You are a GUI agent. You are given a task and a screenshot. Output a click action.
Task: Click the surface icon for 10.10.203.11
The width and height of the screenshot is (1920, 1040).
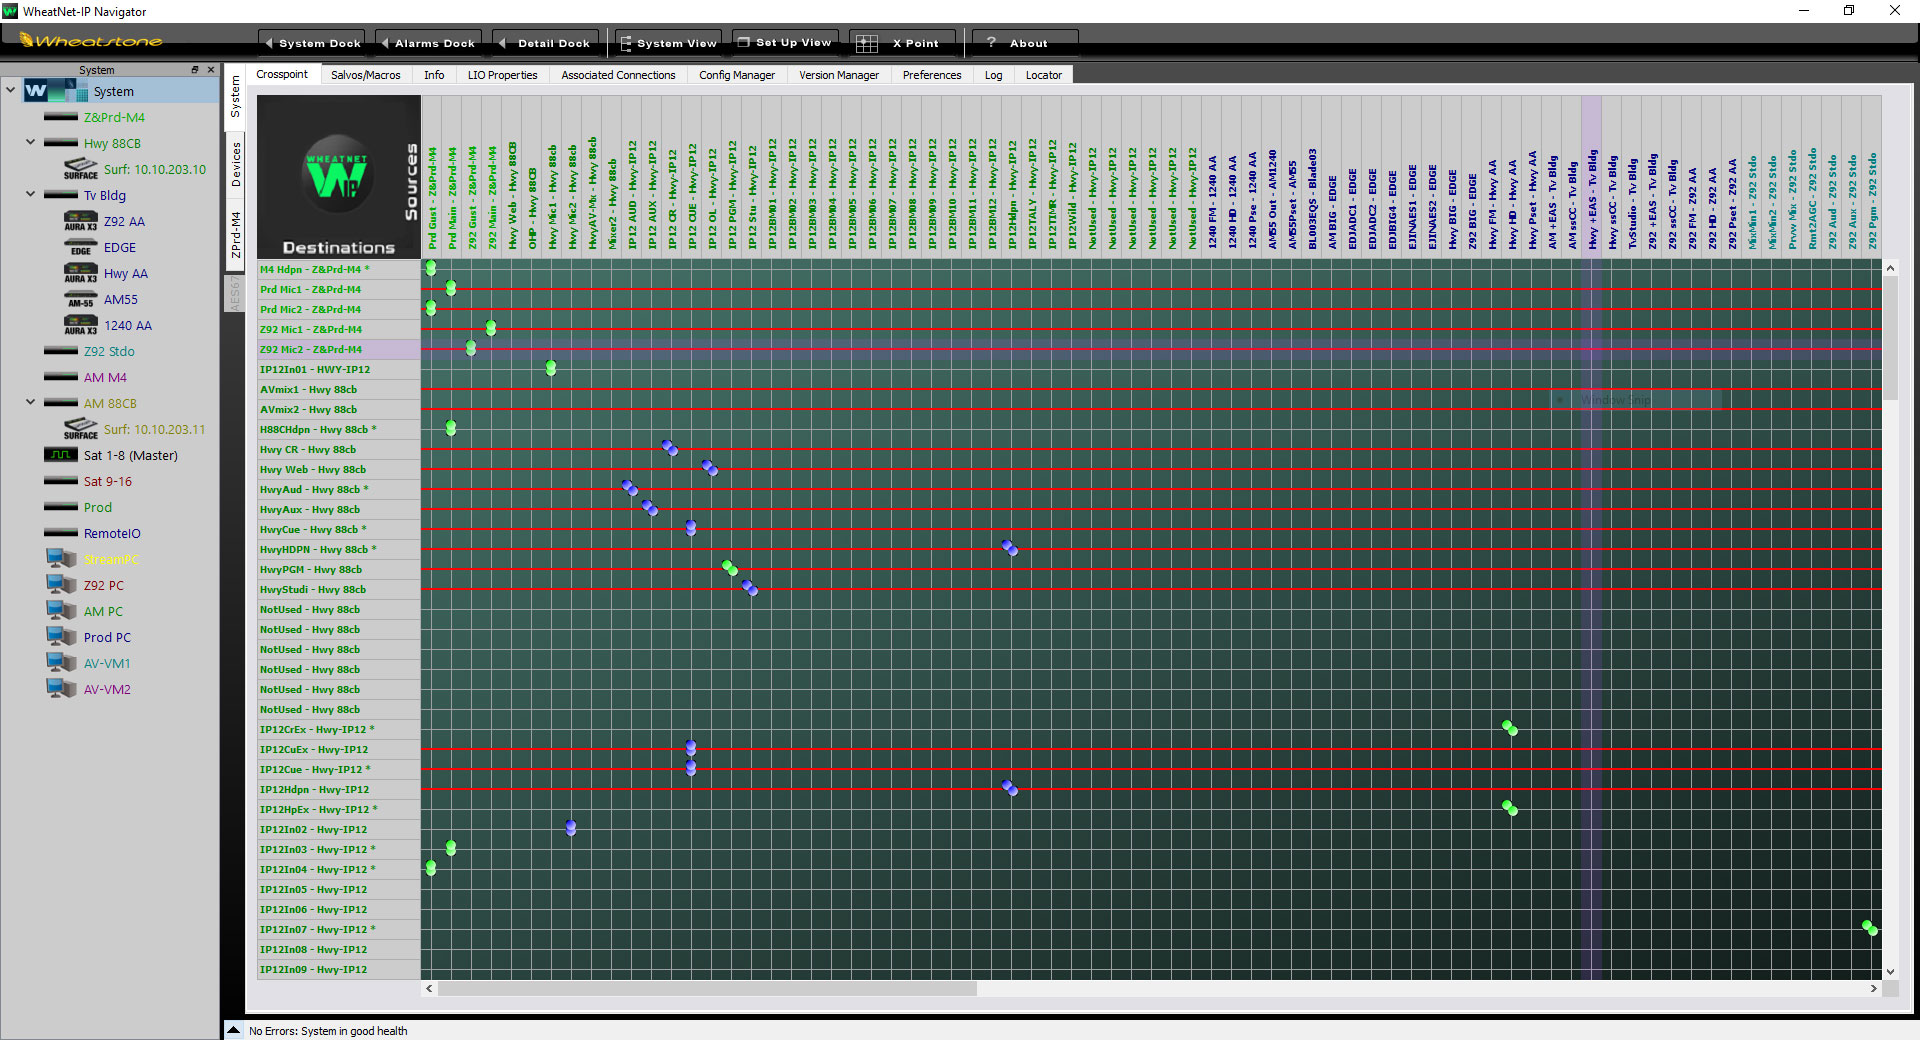click(x=81, y=429)
